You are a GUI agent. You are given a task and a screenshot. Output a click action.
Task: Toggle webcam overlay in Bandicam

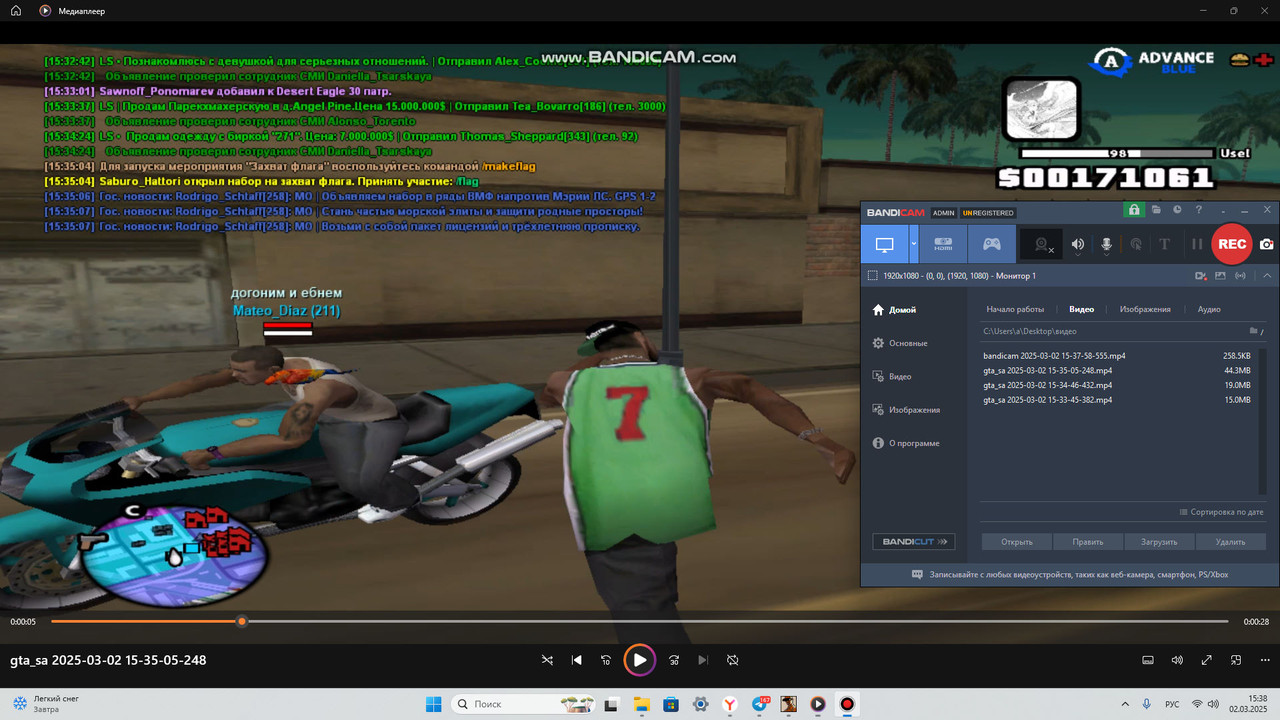1044,244
